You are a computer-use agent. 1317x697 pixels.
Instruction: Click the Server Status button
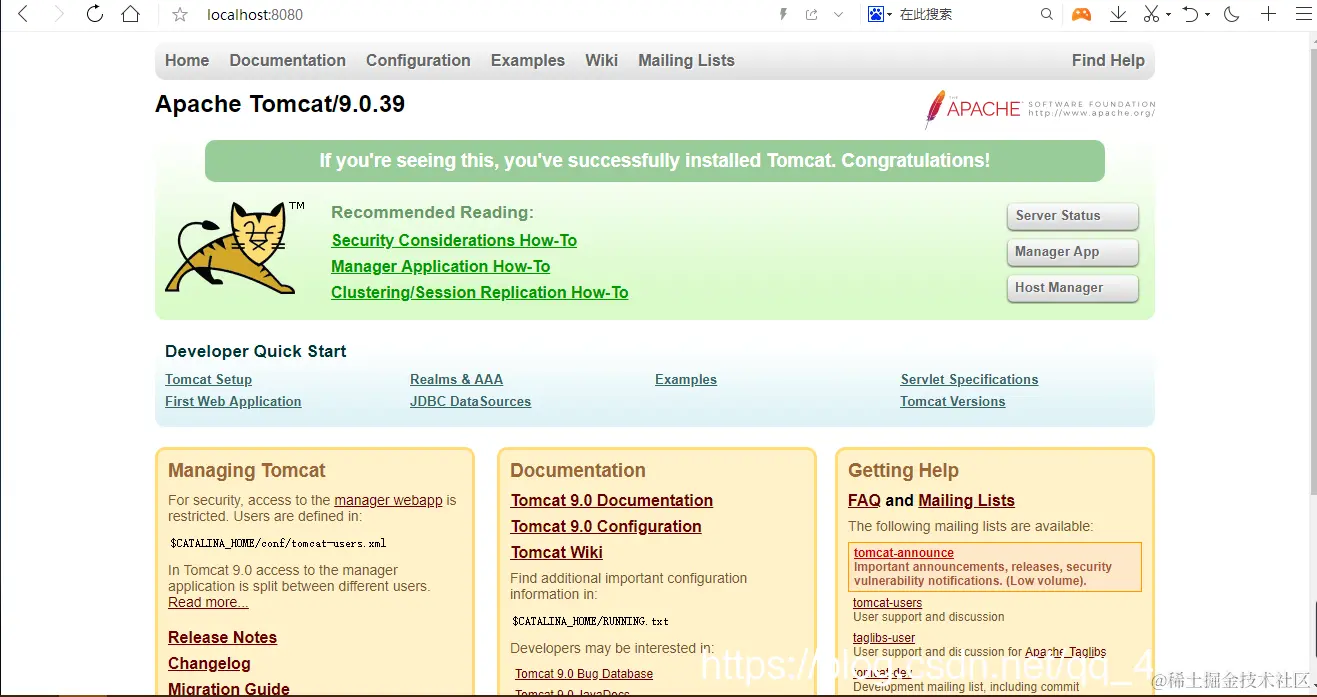tap(1072, 216)
